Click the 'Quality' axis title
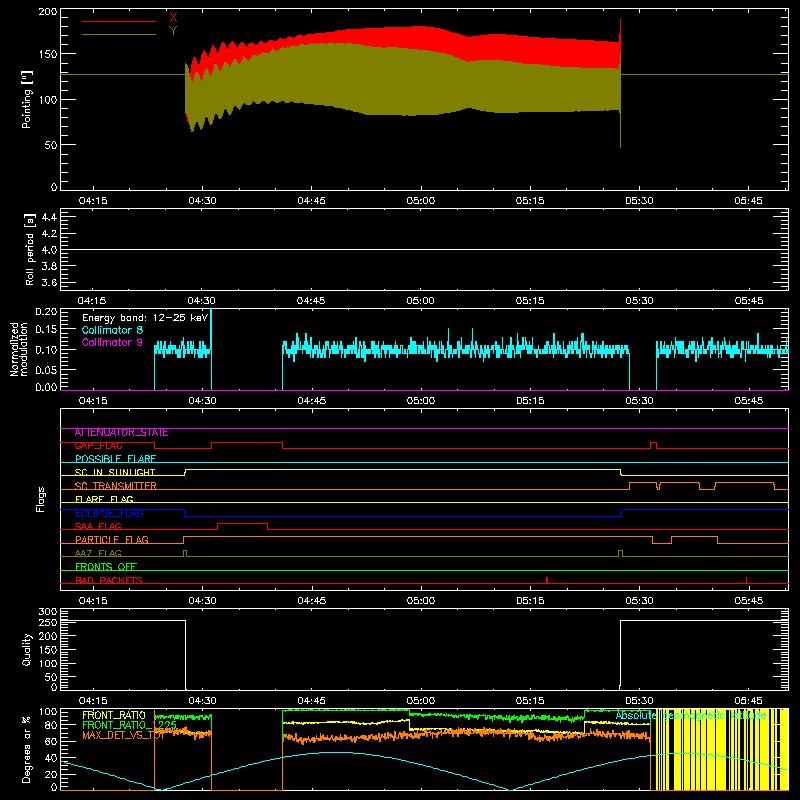Screen dimensions: 800x800 point(27,649)
